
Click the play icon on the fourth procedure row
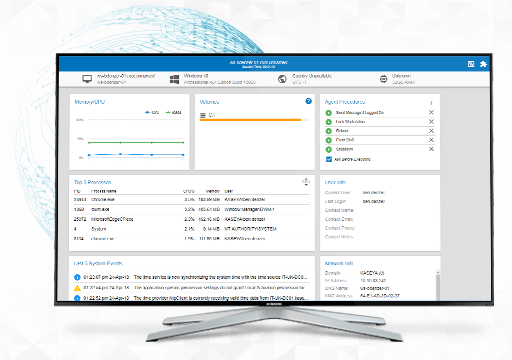click(328, 140)
